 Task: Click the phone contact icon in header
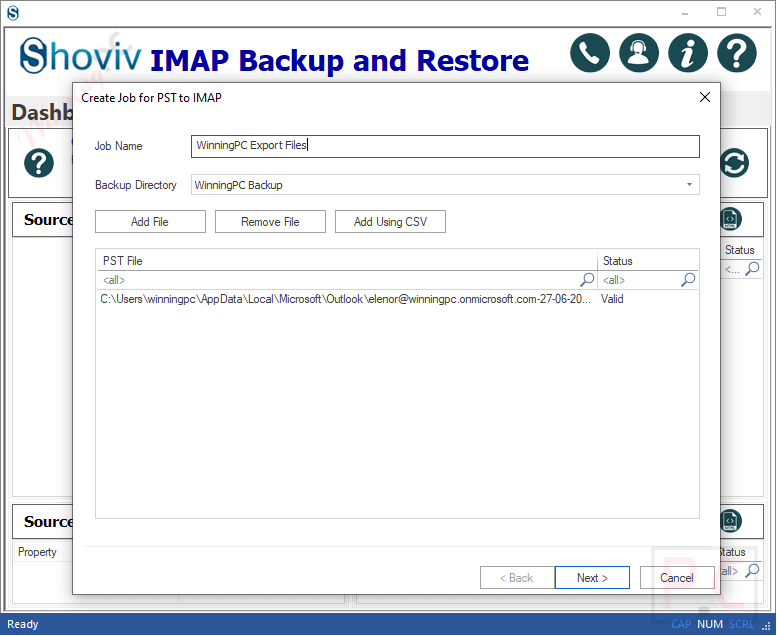point(590,53)
